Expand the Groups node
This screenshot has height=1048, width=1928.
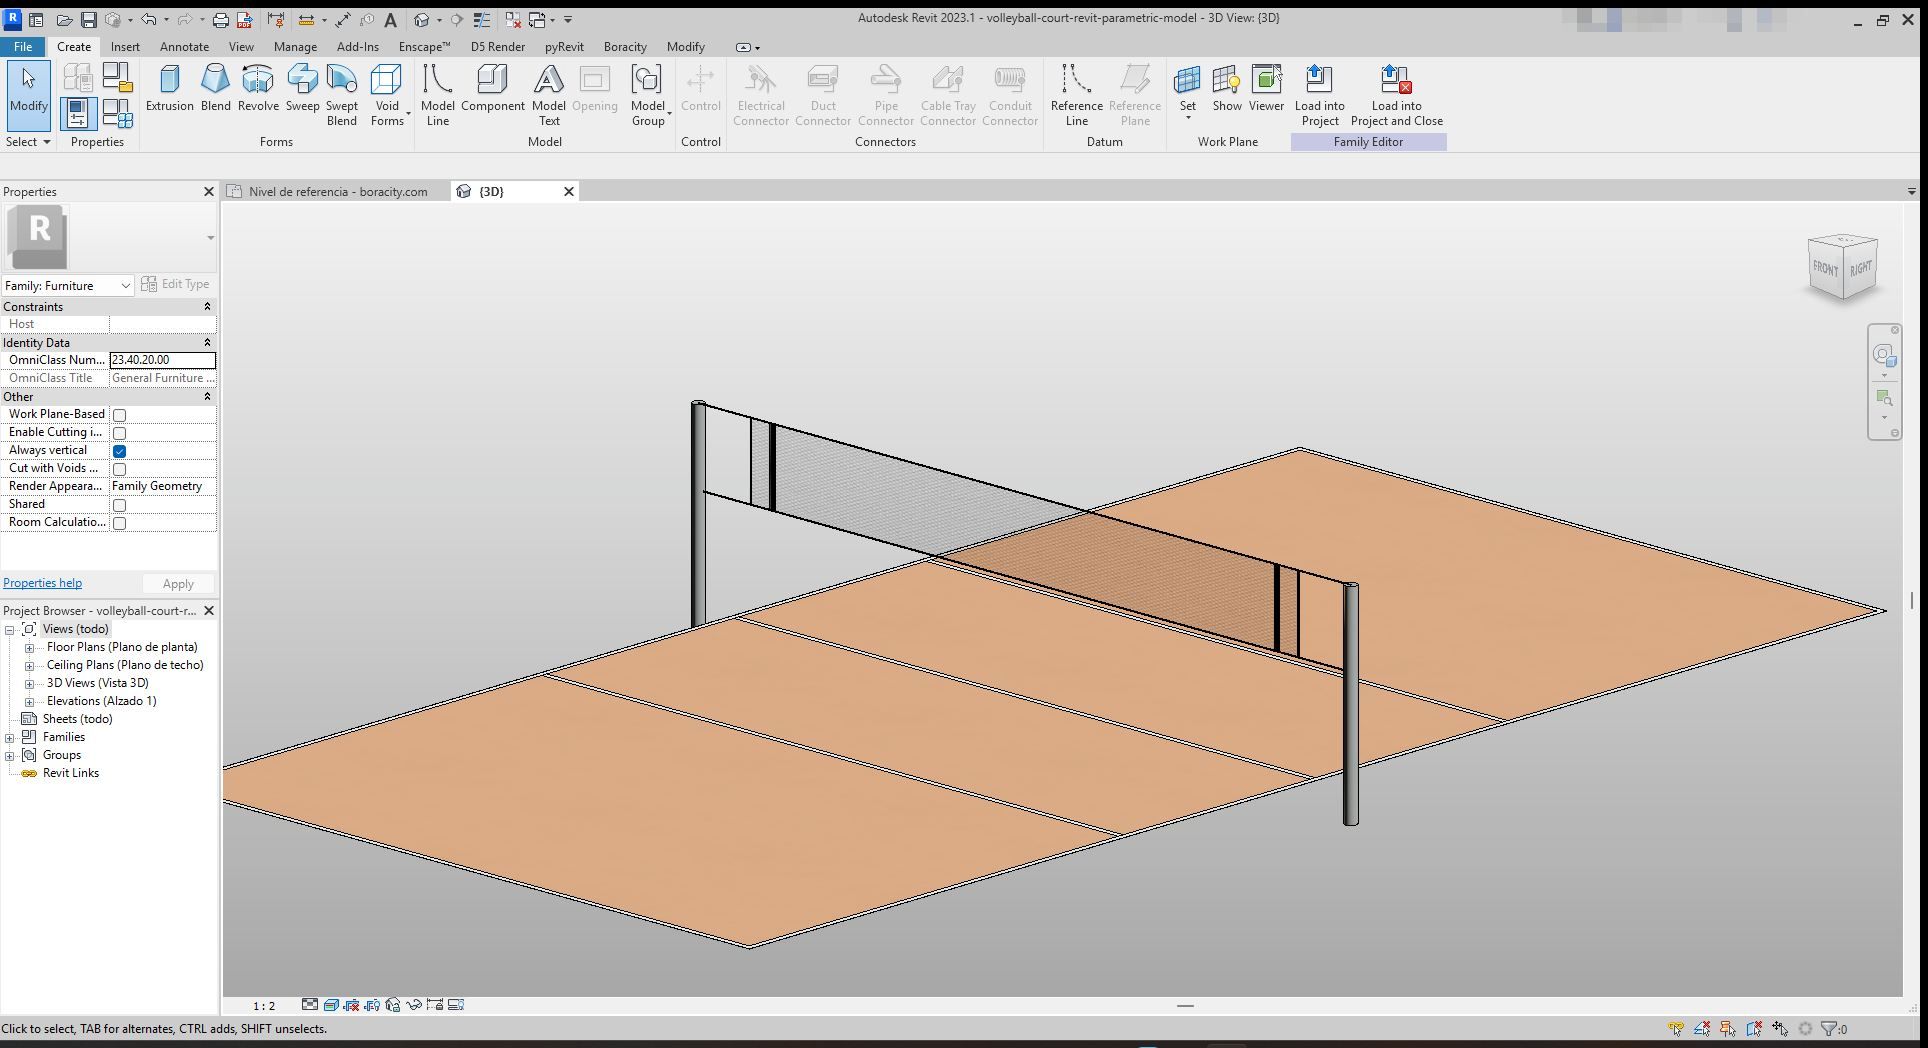click(10, 755)
